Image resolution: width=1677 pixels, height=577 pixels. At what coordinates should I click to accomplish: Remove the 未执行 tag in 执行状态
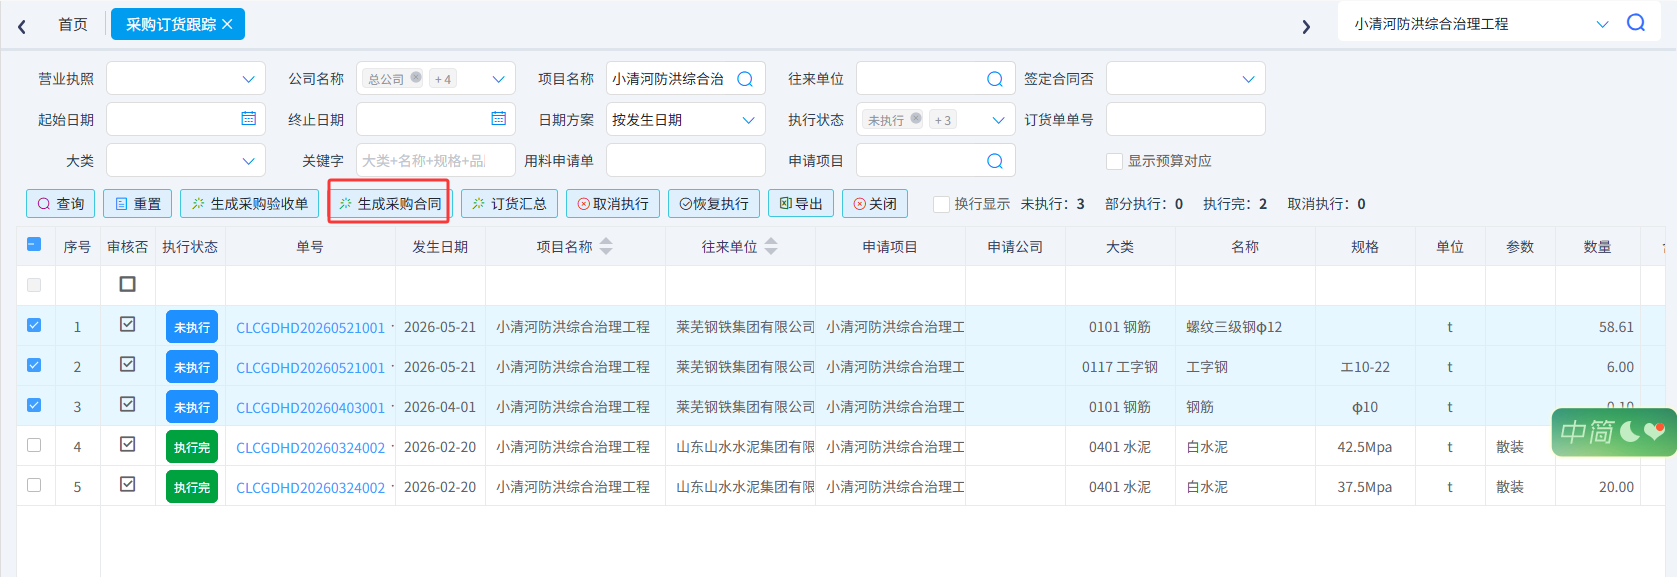[x=916, y=118]
